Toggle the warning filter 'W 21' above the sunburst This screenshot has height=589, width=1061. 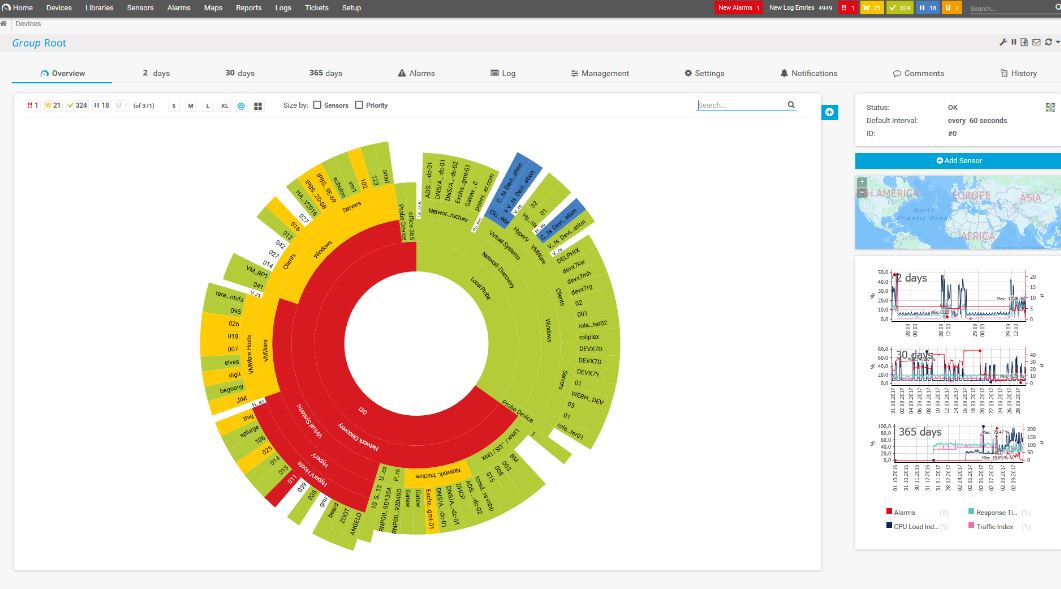(53, 106)
